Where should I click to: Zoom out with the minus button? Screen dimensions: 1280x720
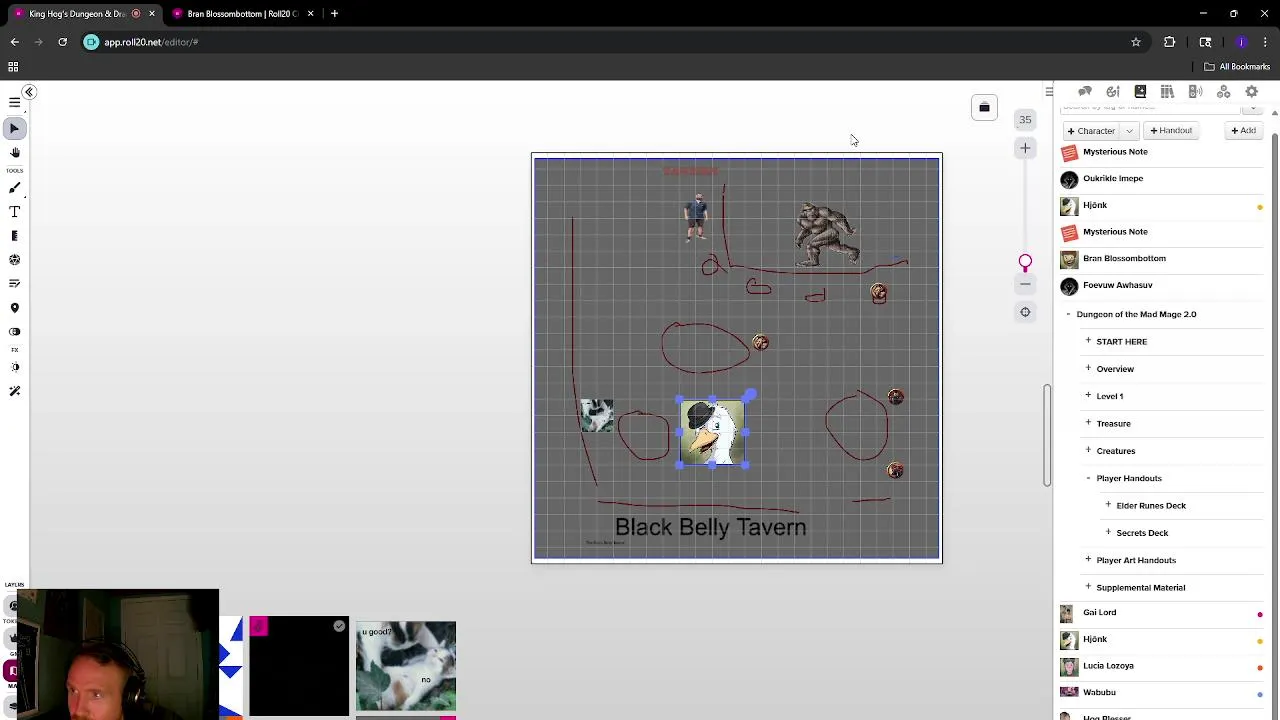(1025, 285)
